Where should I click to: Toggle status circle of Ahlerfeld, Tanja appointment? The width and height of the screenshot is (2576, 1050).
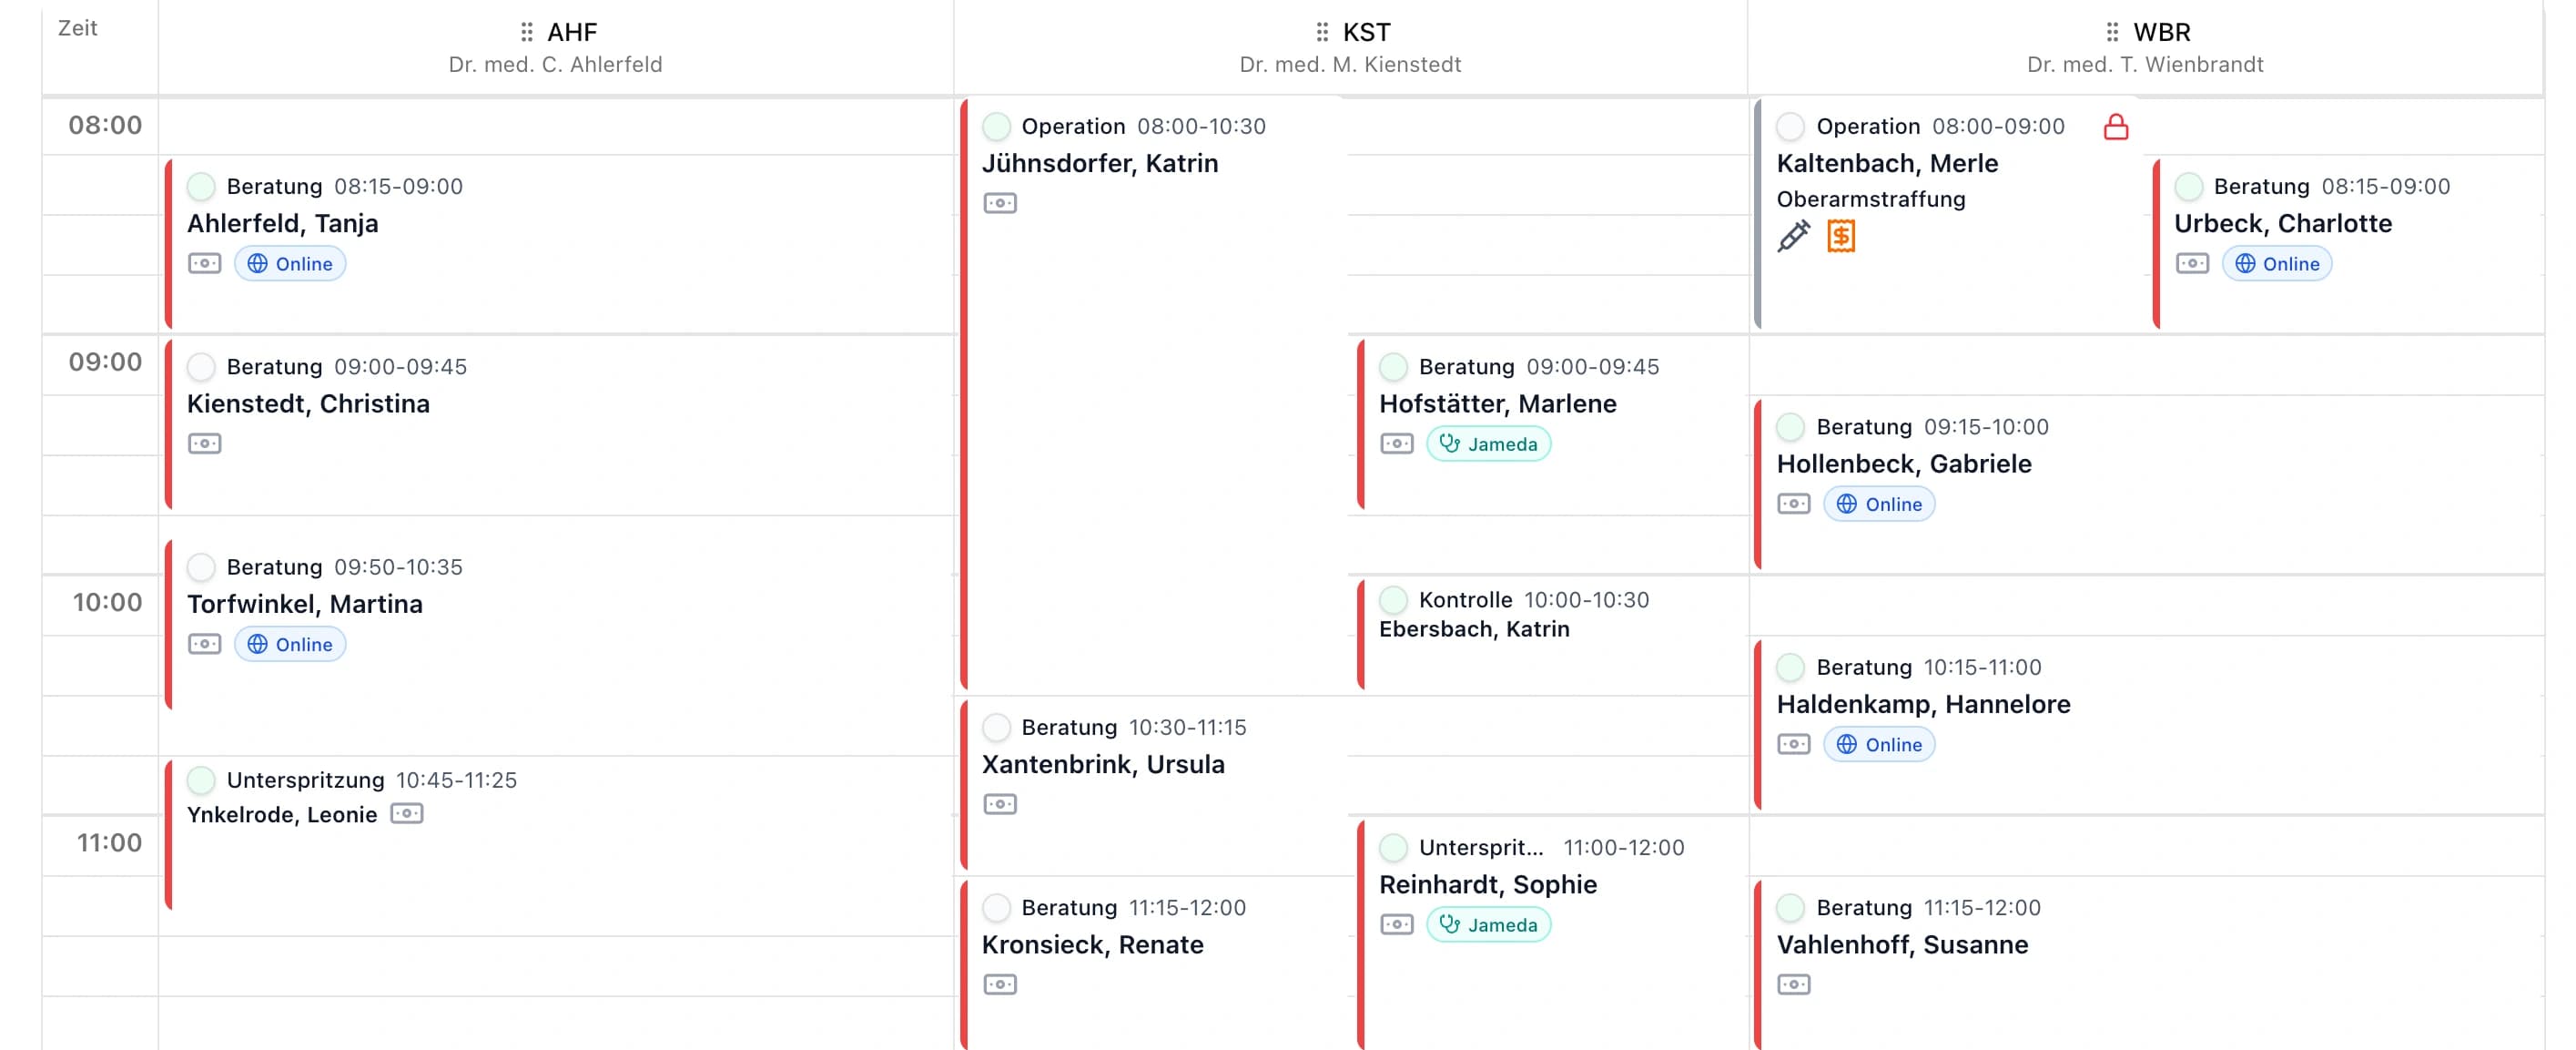(x=201, y=186)
